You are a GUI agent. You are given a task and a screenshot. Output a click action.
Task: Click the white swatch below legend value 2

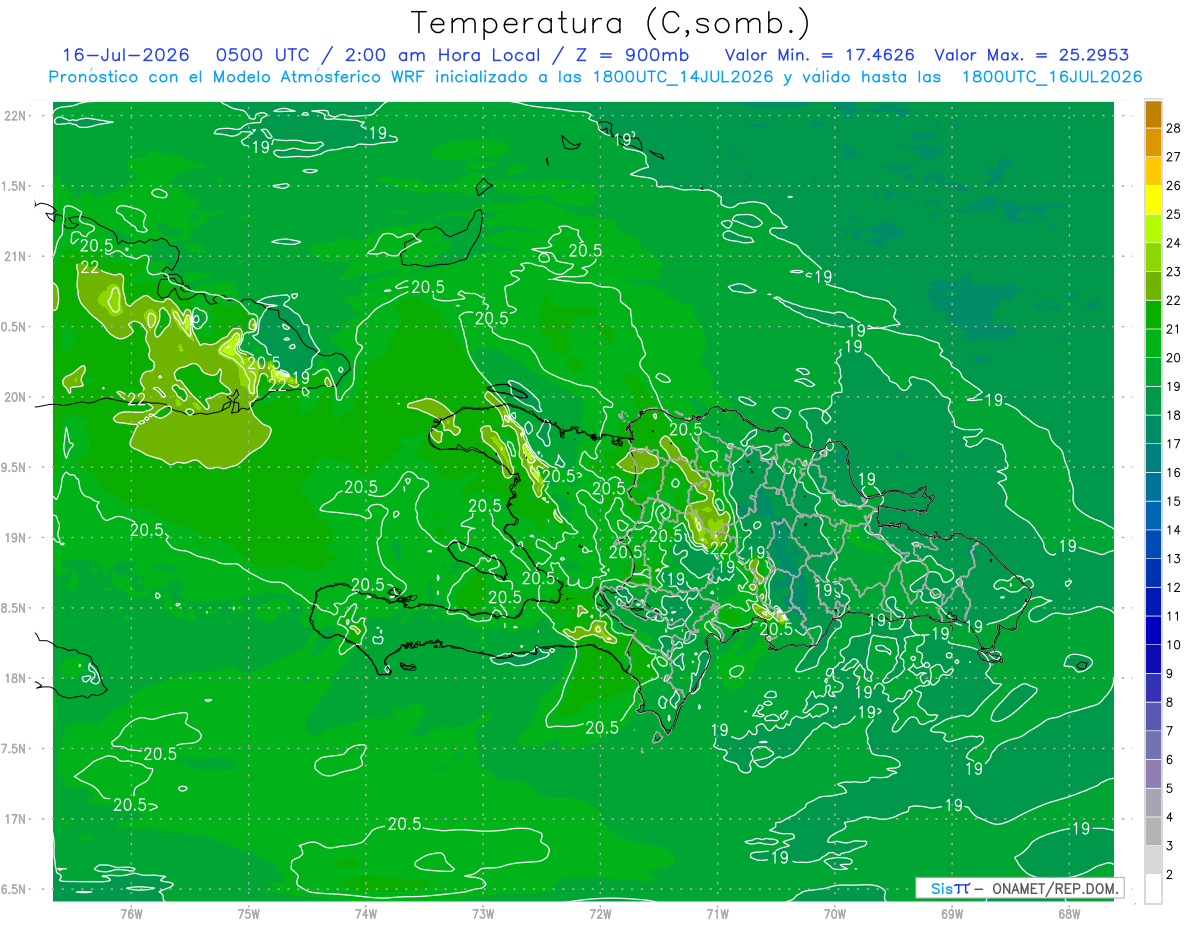pyautogui.click(x=1153, y=889)
